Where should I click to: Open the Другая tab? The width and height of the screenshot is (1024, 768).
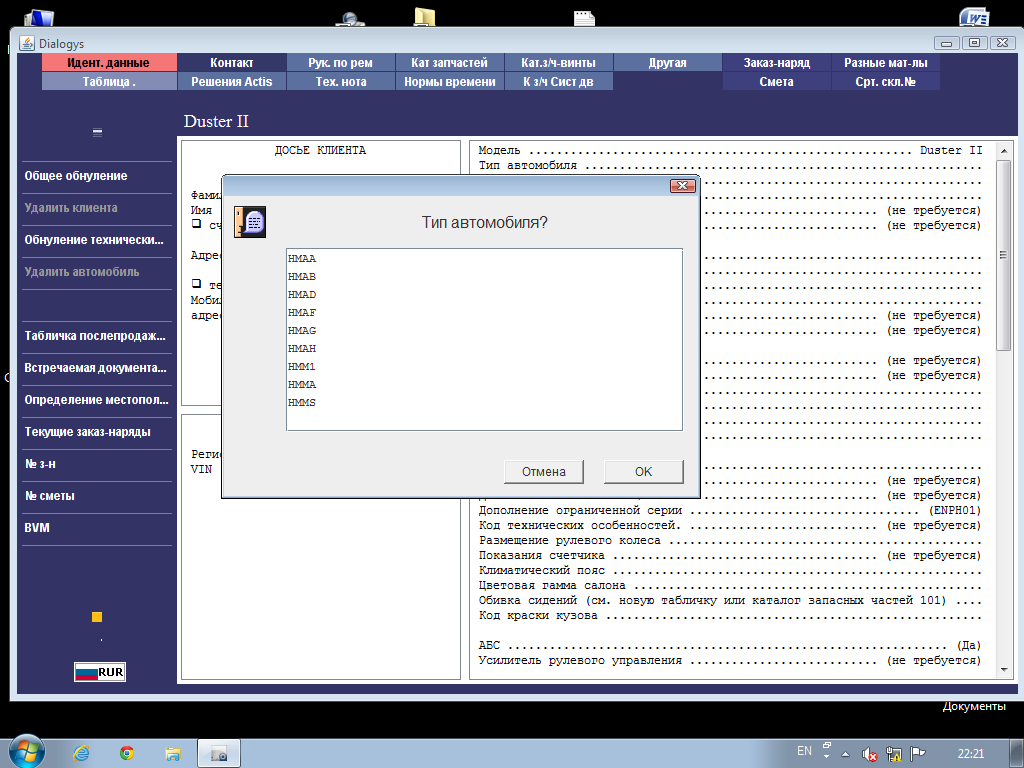(667, 63)
